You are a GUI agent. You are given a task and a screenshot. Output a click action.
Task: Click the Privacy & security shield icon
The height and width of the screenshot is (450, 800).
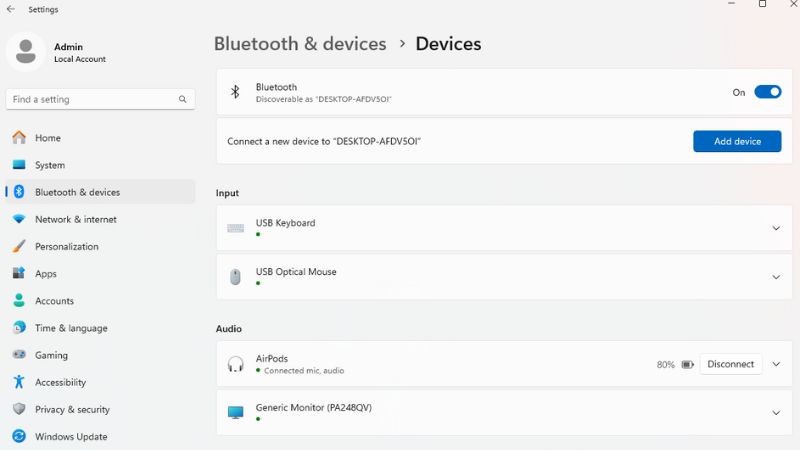click(x=19, y=409)
